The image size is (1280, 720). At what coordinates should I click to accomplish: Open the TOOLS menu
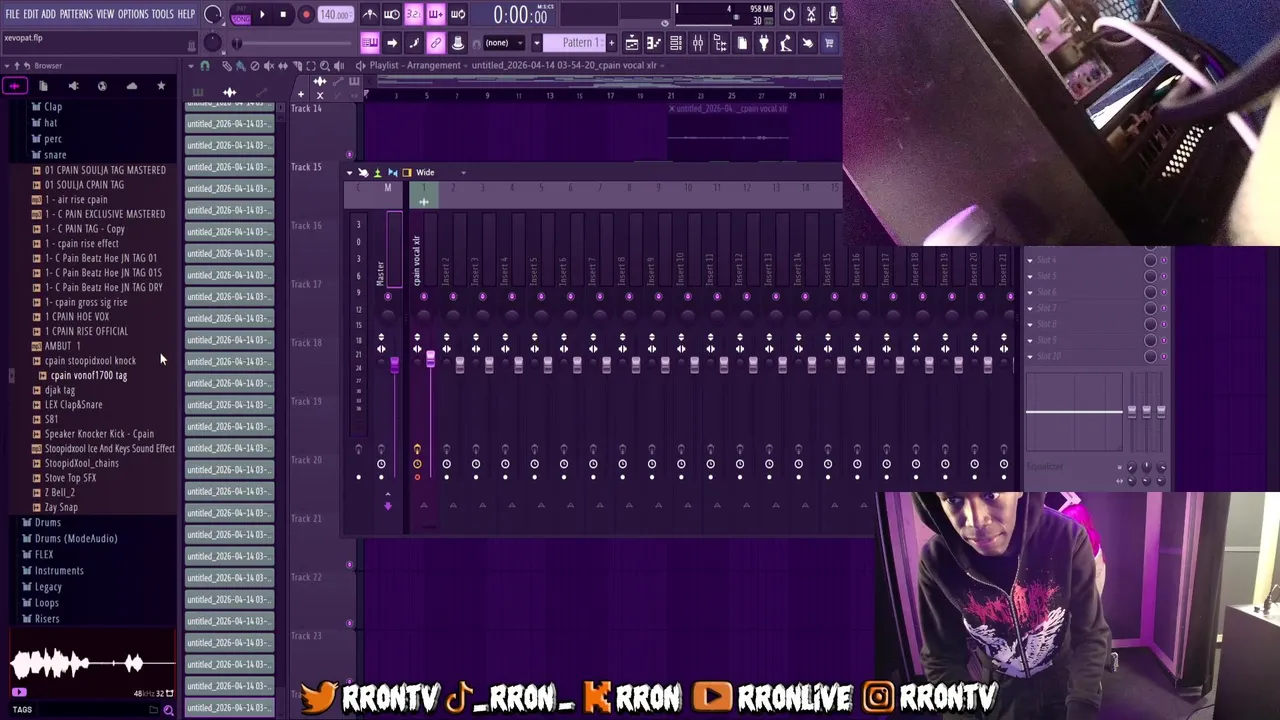(x=163, y=14)
